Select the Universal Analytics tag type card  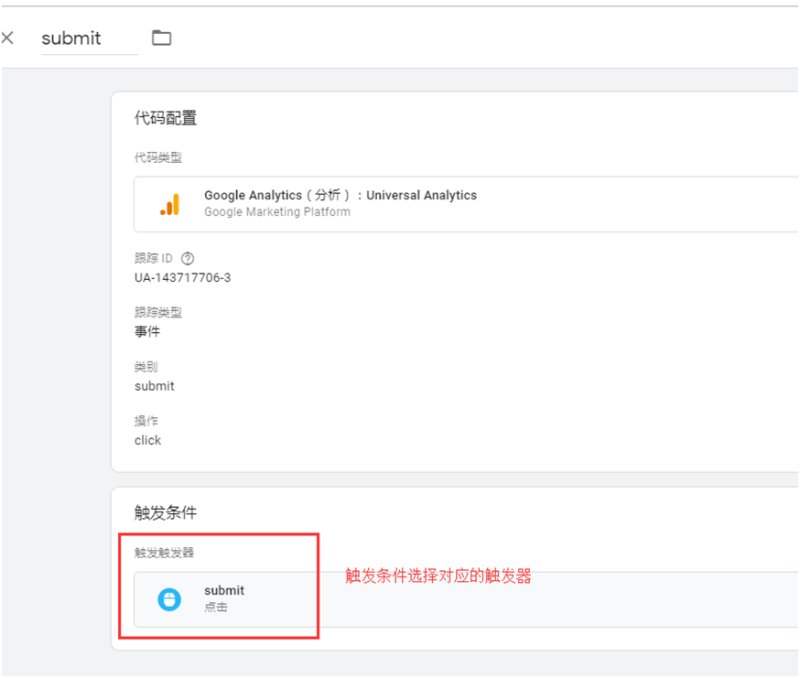(x=466, y=204)
